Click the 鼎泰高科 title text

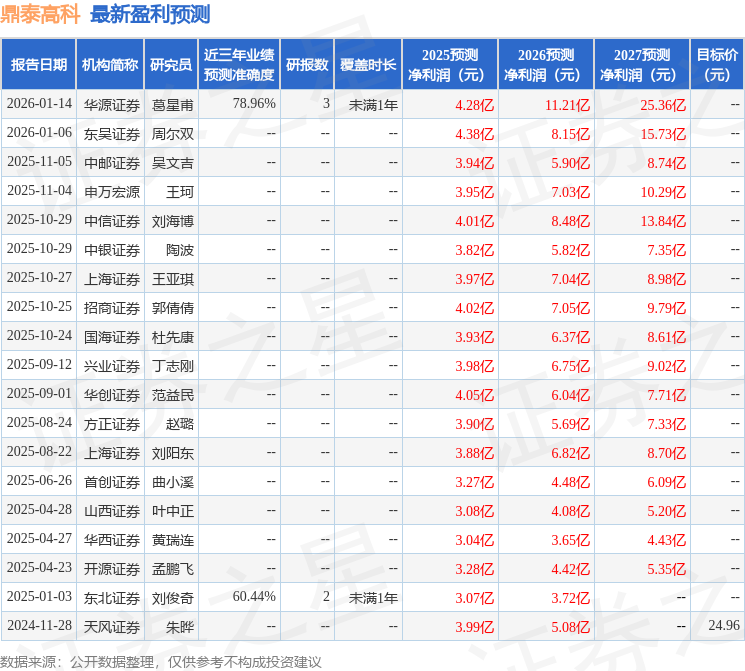[x=40, y=14]
